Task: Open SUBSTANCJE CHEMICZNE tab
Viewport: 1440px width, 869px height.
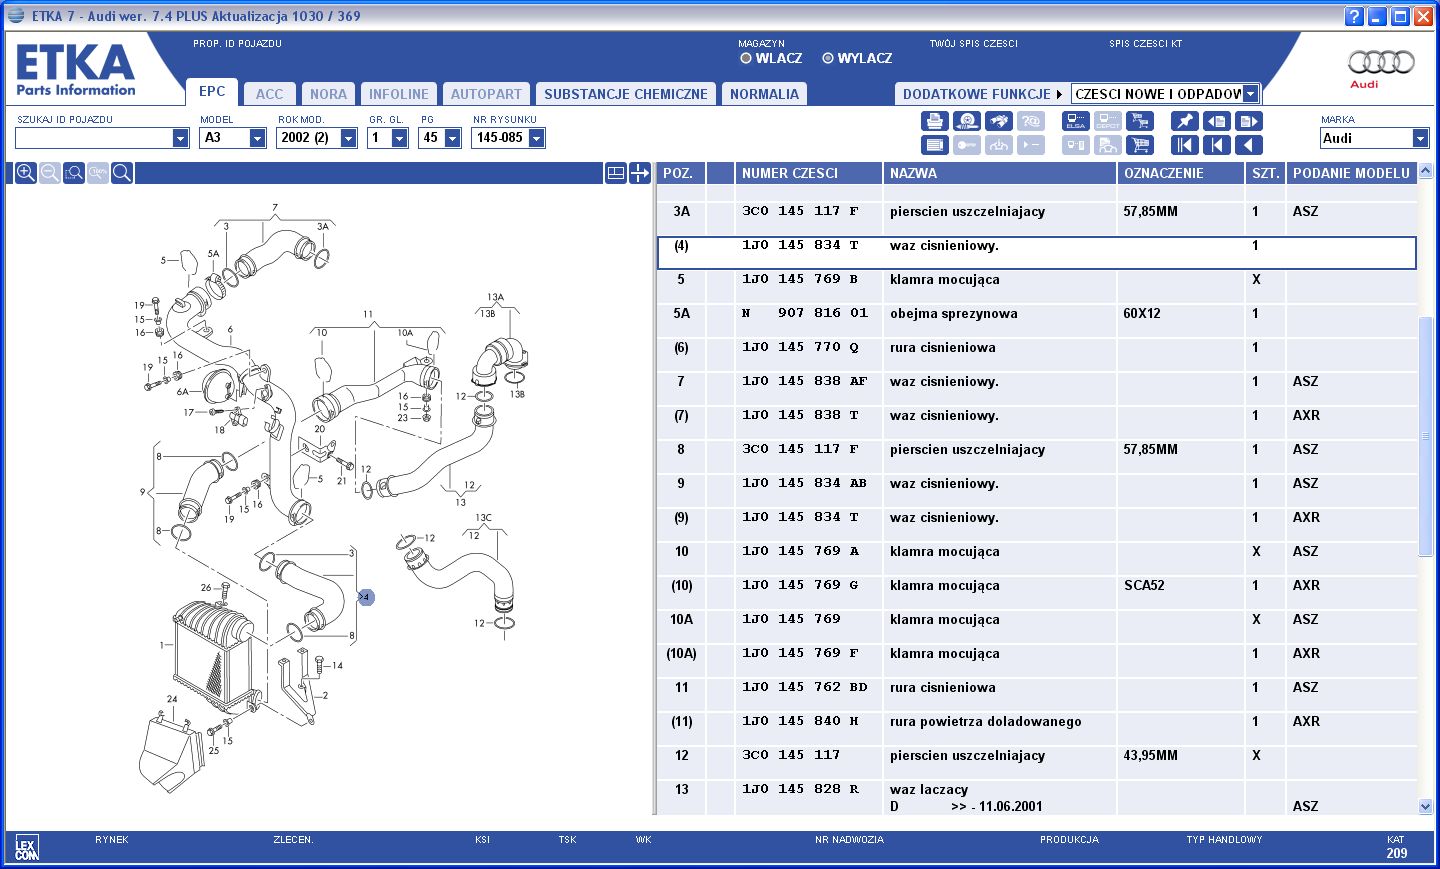Action: point(626,94)
